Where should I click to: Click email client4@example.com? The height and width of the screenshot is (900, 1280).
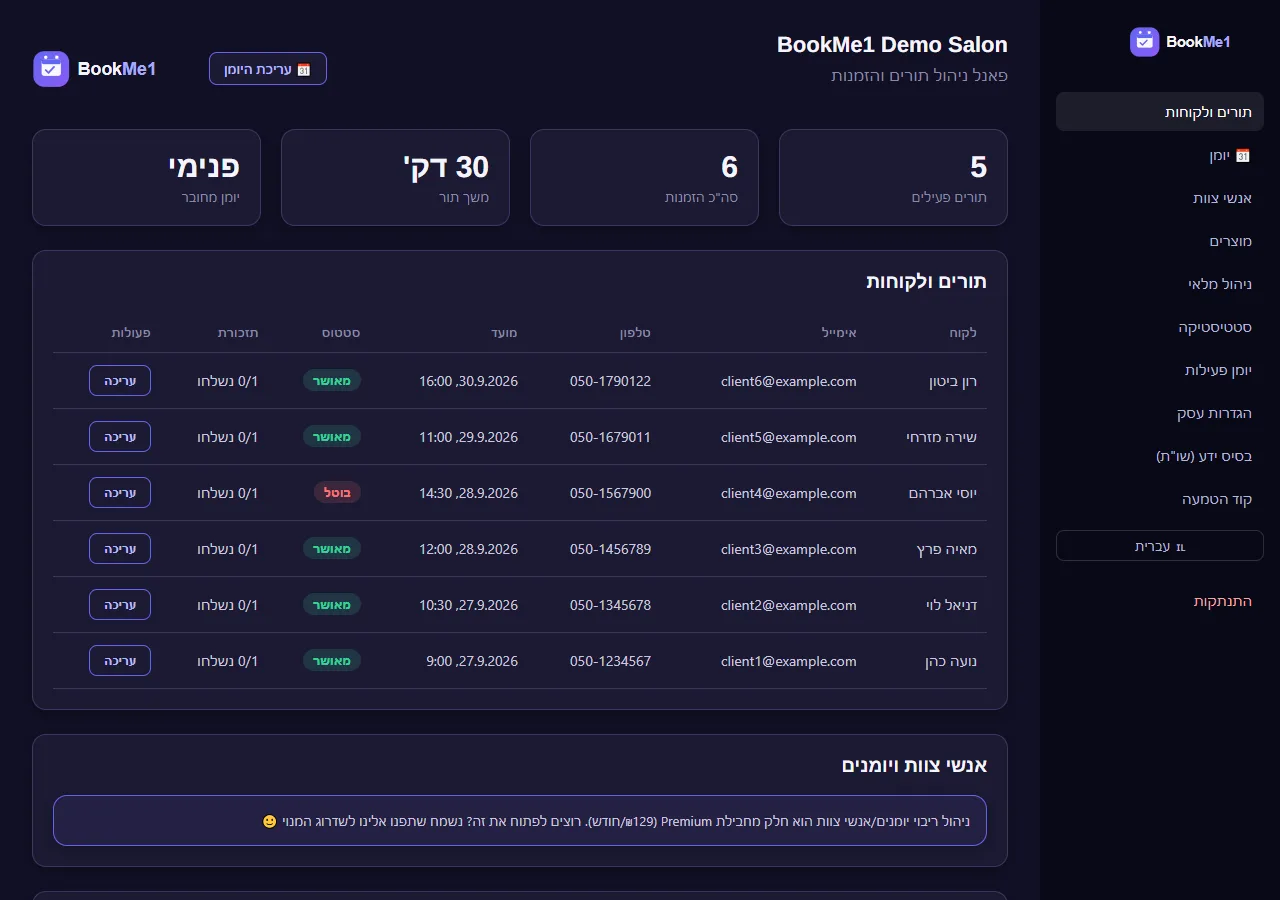(x=789, y=493)
